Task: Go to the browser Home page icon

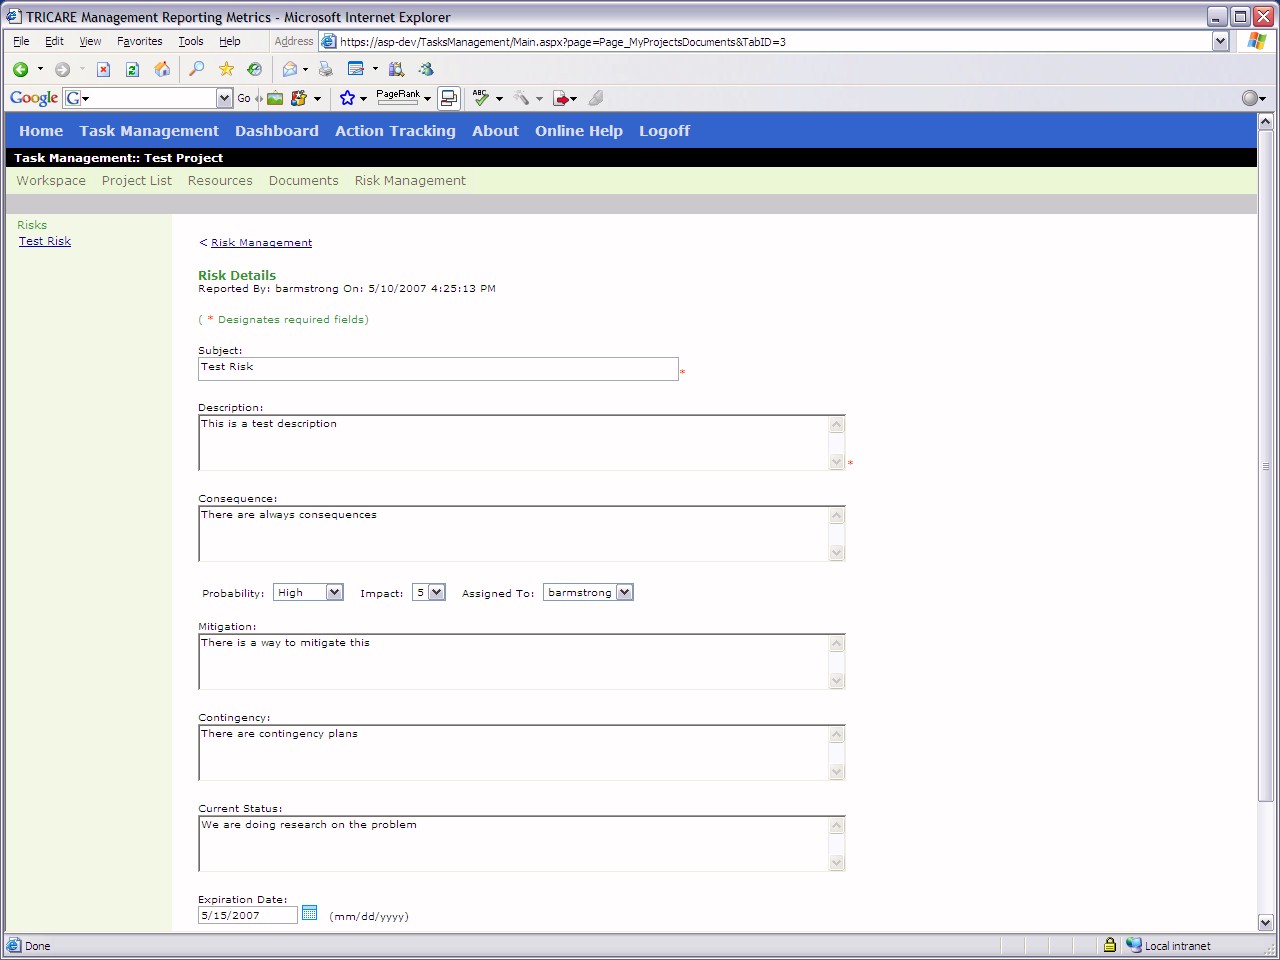Action: 162,69
